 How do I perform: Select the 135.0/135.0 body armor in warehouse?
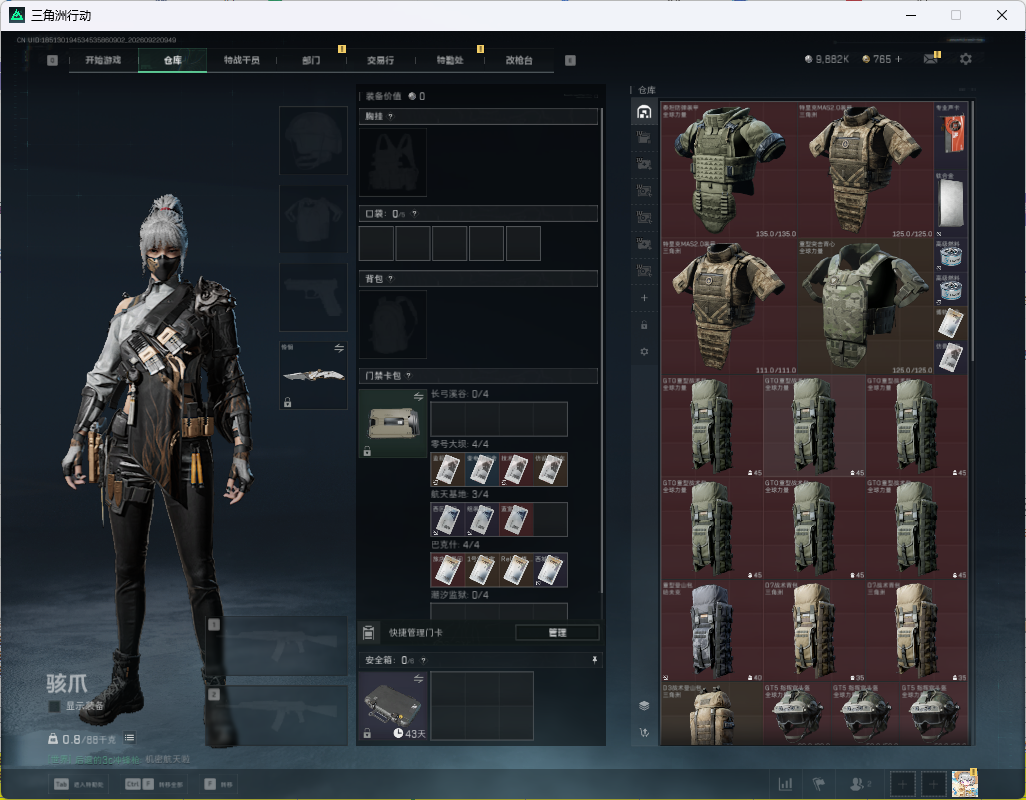coord(729,170)
